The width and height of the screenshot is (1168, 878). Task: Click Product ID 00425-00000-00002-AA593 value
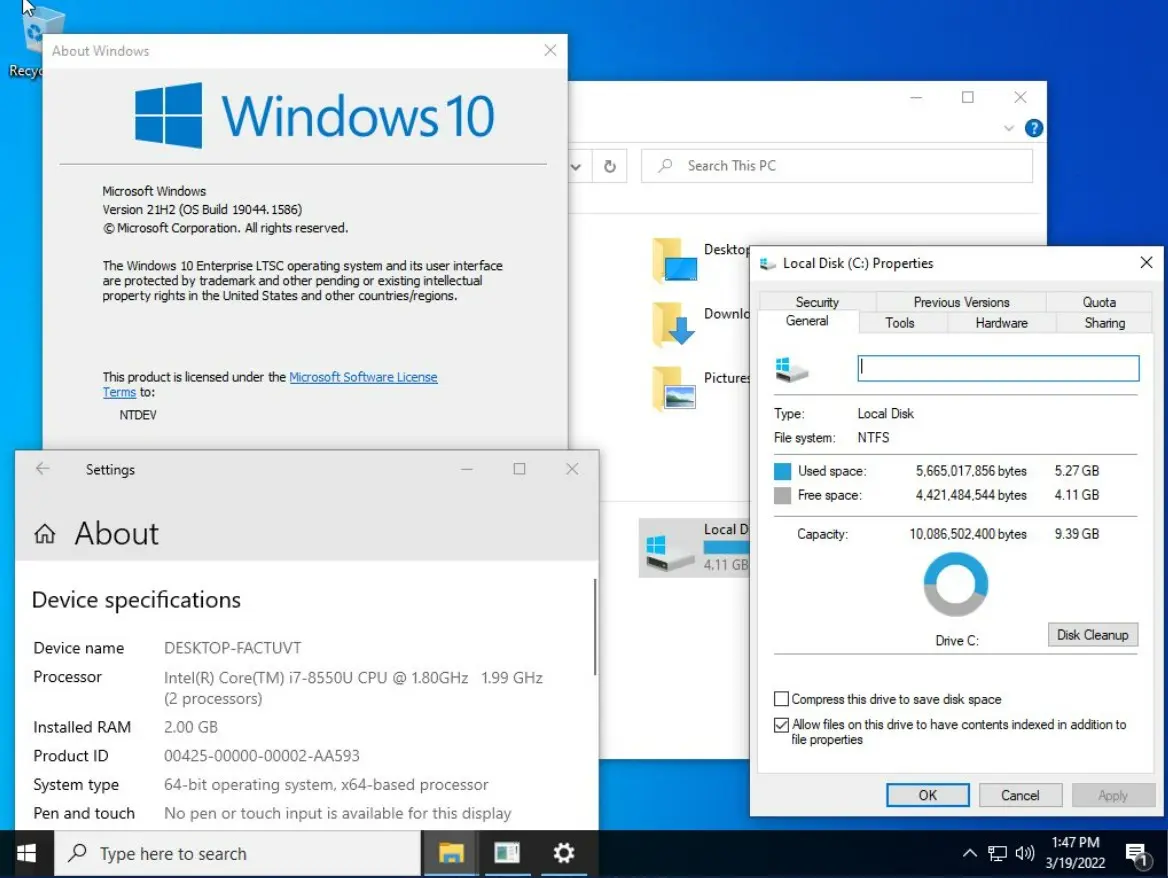261,756
